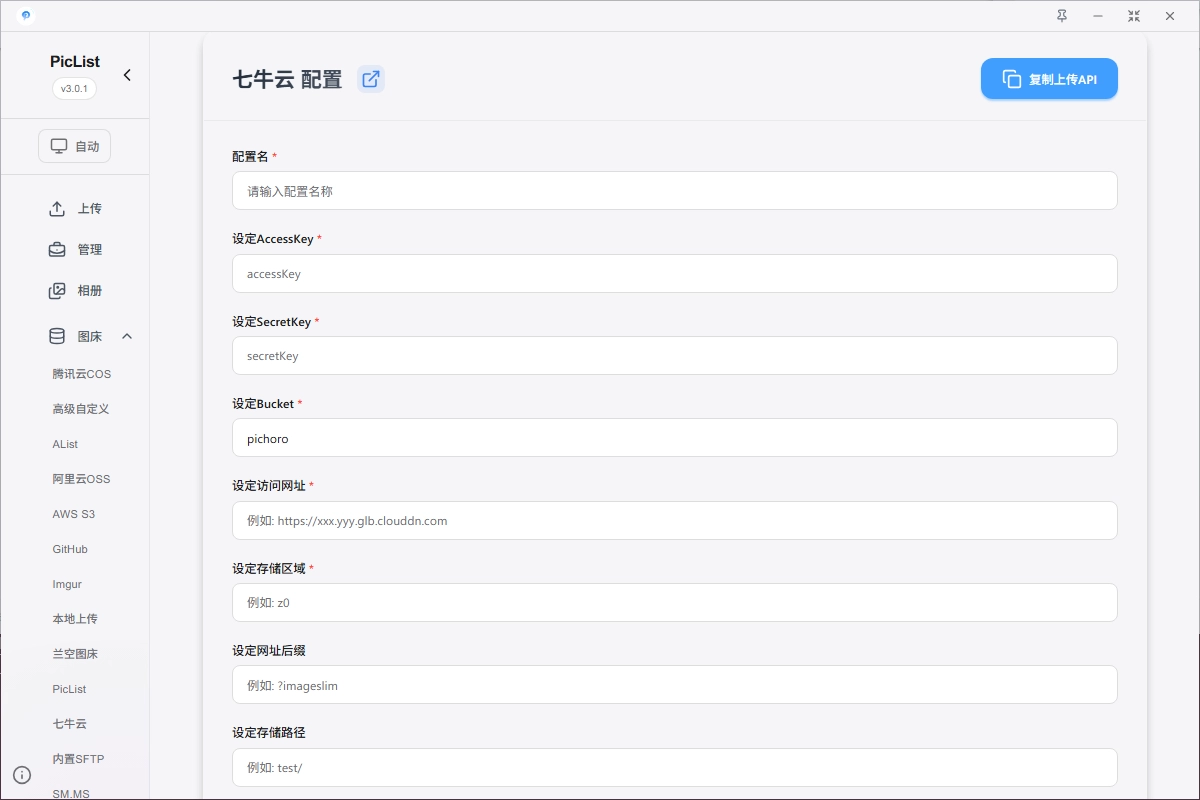The width and height of the screenshot is (1200, 800).
Task: Select PicList entry in the 图床 list
Action: pos(70,689)
